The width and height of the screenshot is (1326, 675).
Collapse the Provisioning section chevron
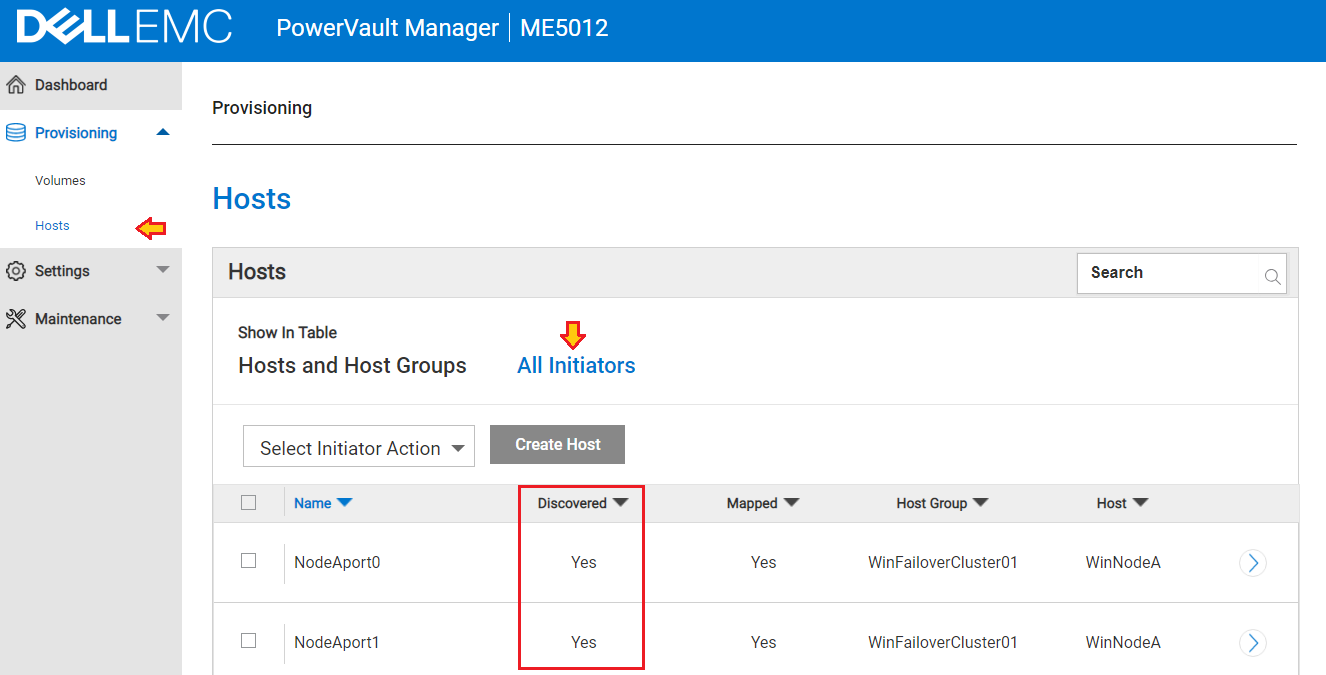tap(162, 131)
